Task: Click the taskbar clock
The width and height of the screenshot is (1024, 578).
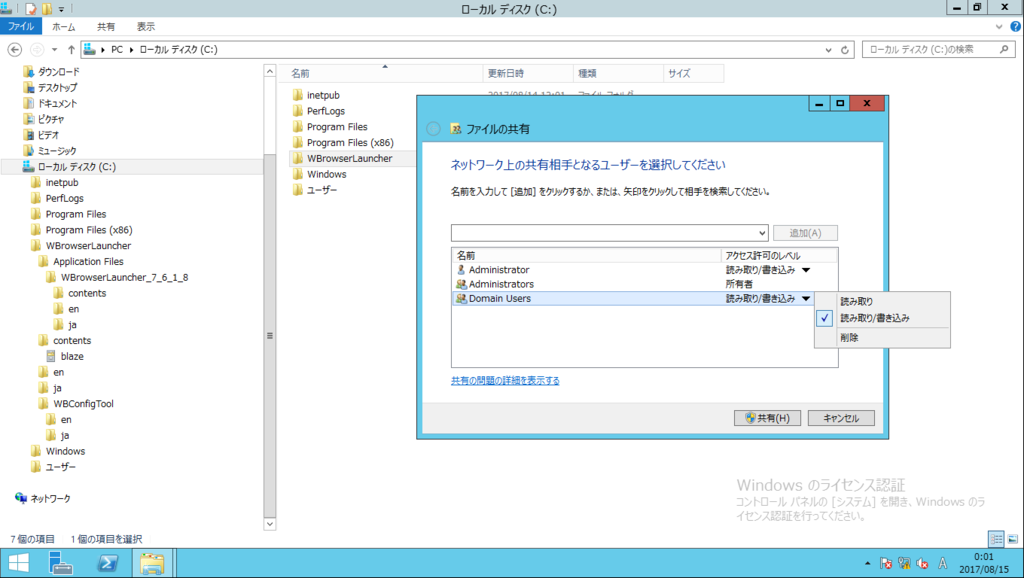Action: [x=984, y=563]
